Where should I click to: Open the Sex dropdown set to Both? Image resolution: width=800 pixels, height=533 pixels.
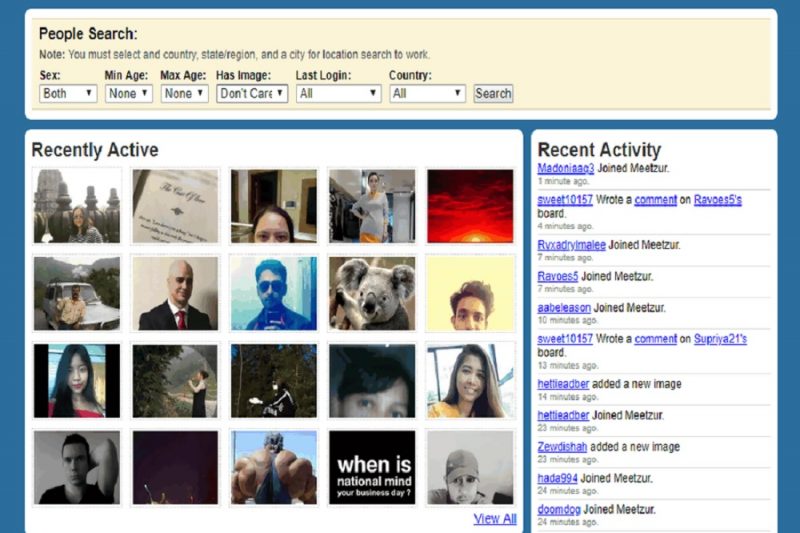coord(68,93)
